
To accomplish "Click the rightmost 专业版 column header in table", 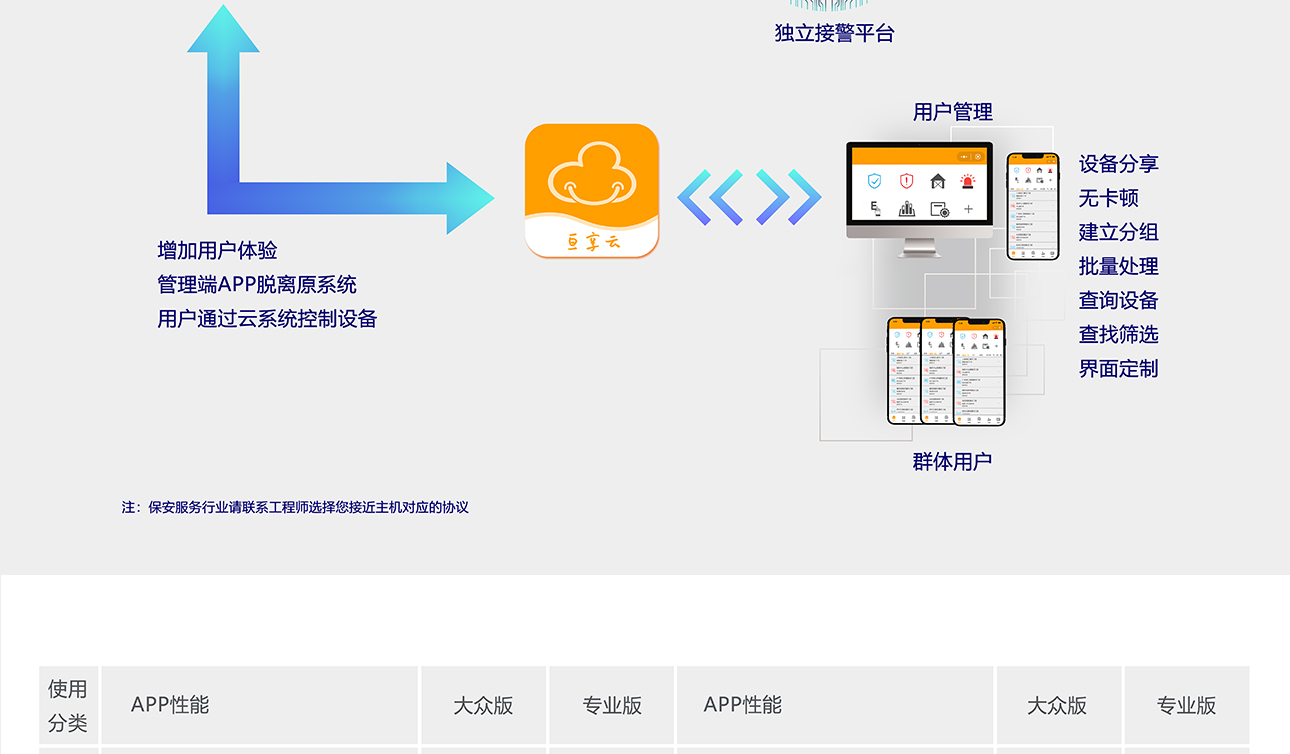I will pyautogui.click(x=1186, y=705).
